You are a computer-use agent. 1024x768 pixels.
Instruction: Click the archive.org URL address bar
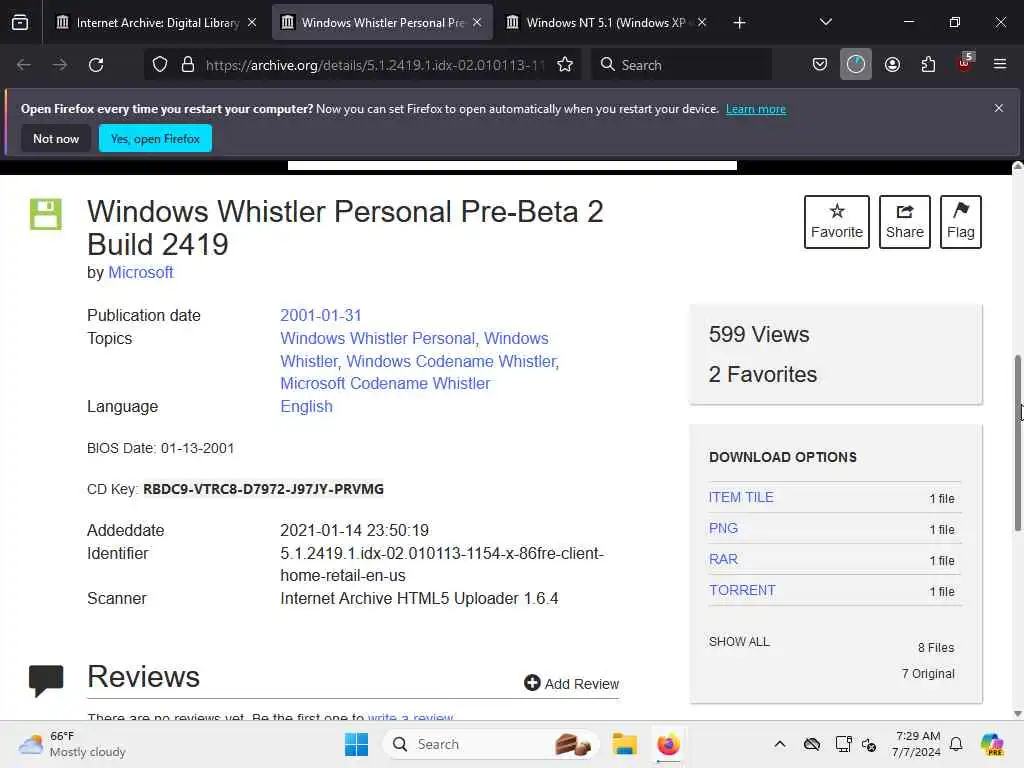(x=374, y=65)
